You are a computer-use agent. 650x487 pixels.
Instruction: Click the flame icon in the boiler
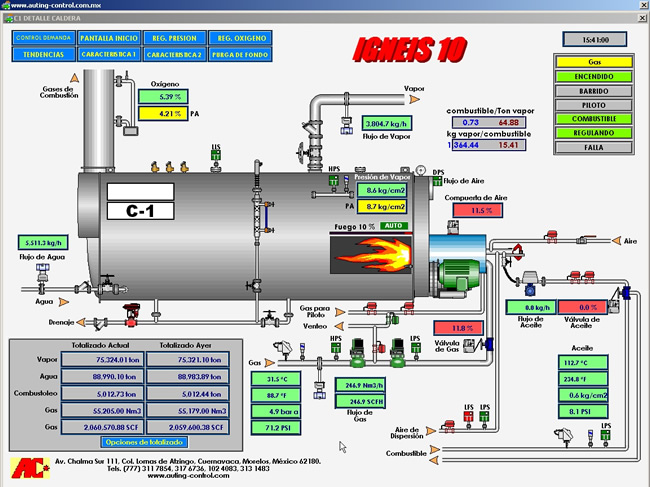coord(371,254)
